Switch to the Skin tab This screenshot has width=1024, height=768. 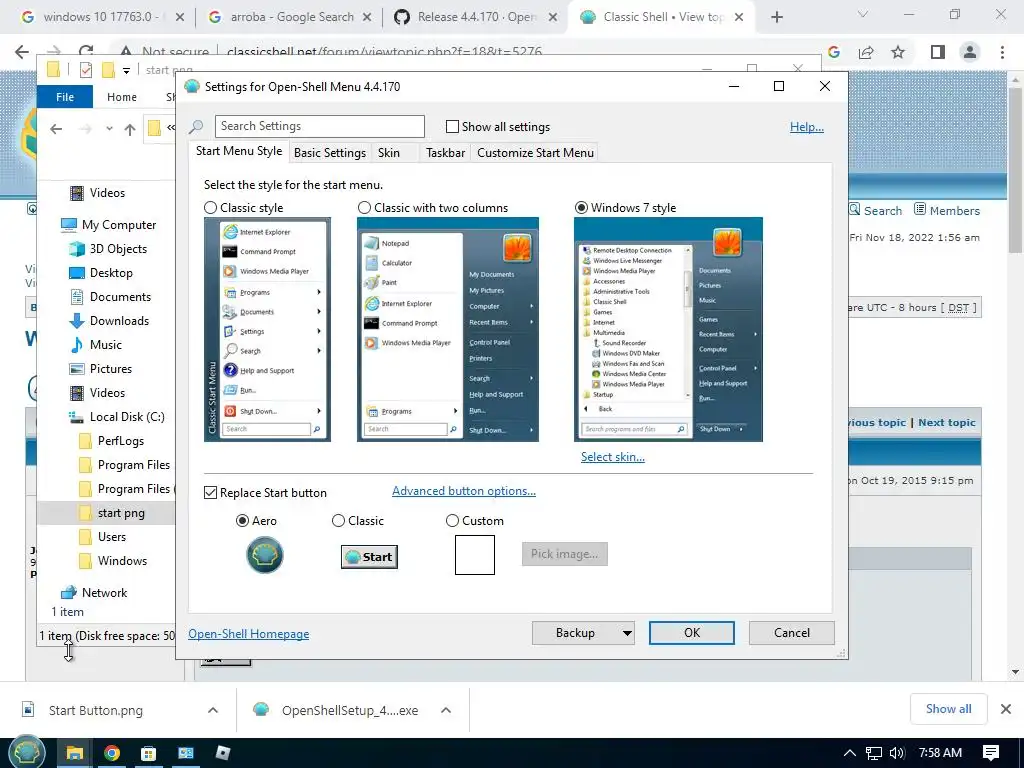pos(389,153)
